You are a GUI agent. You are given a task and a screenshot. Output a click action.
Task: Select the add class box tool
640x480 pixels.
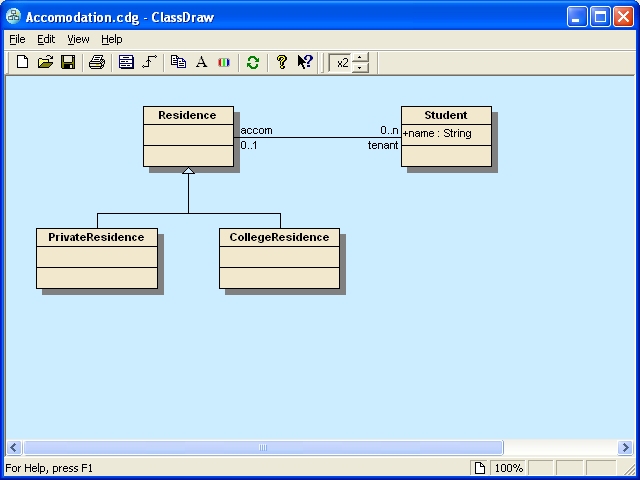(126, 62)
